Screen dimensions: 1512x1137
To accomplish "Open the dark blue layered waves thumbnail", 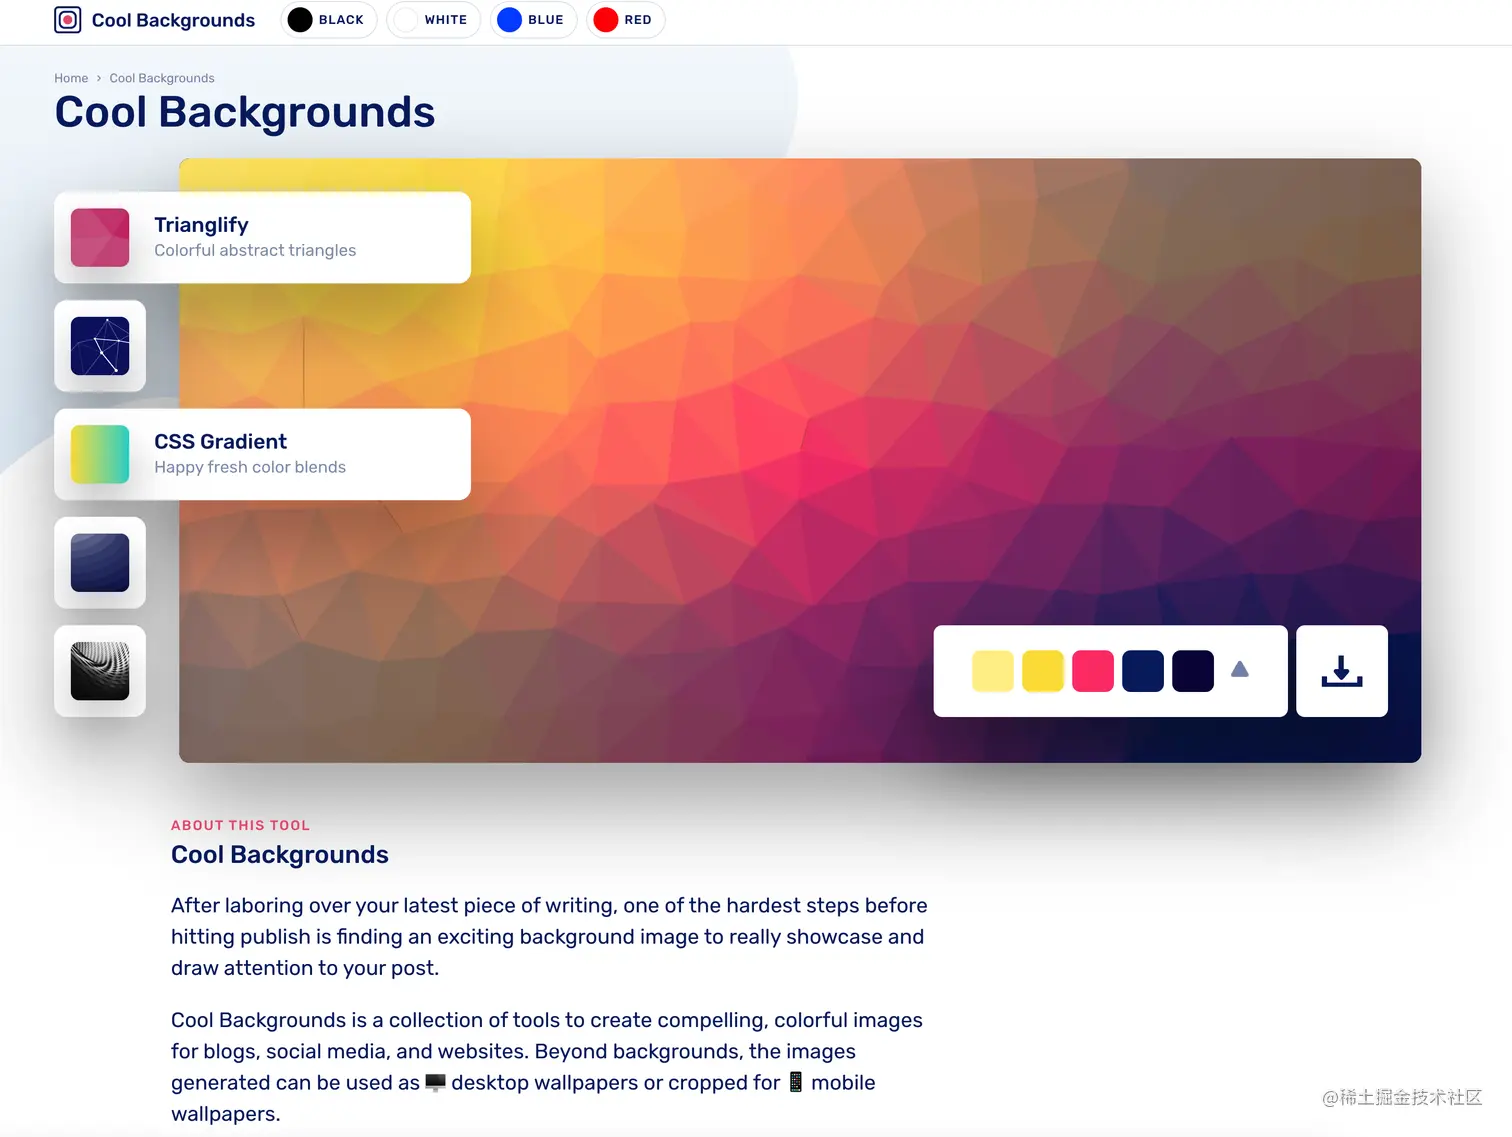I will 100,563.
